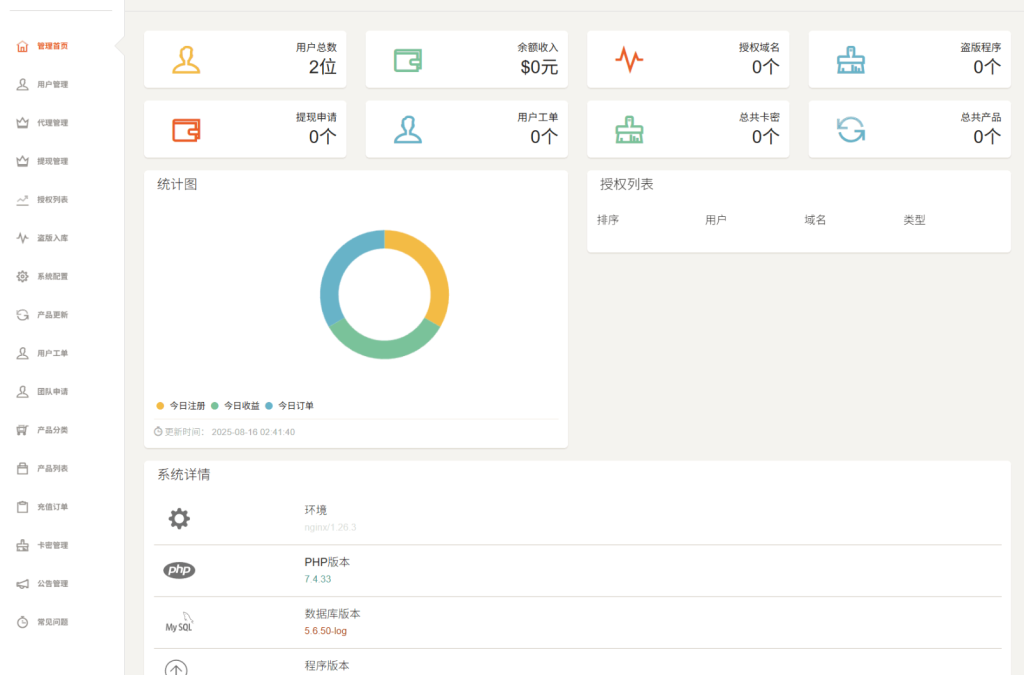Click the blue user icon on 用户工单 card

[x=408, y=130]
